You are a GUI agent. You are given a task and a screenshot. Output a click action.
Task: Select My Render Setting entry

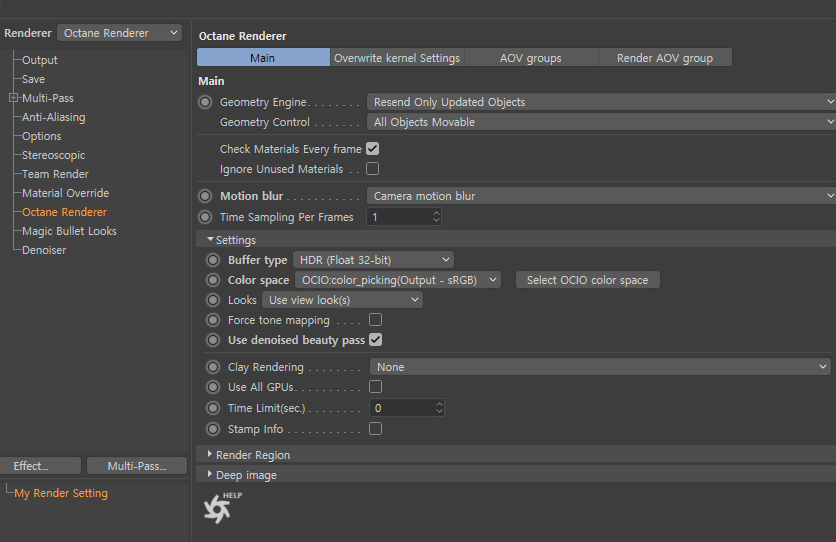pyautogui.click(x=61, y=494)
